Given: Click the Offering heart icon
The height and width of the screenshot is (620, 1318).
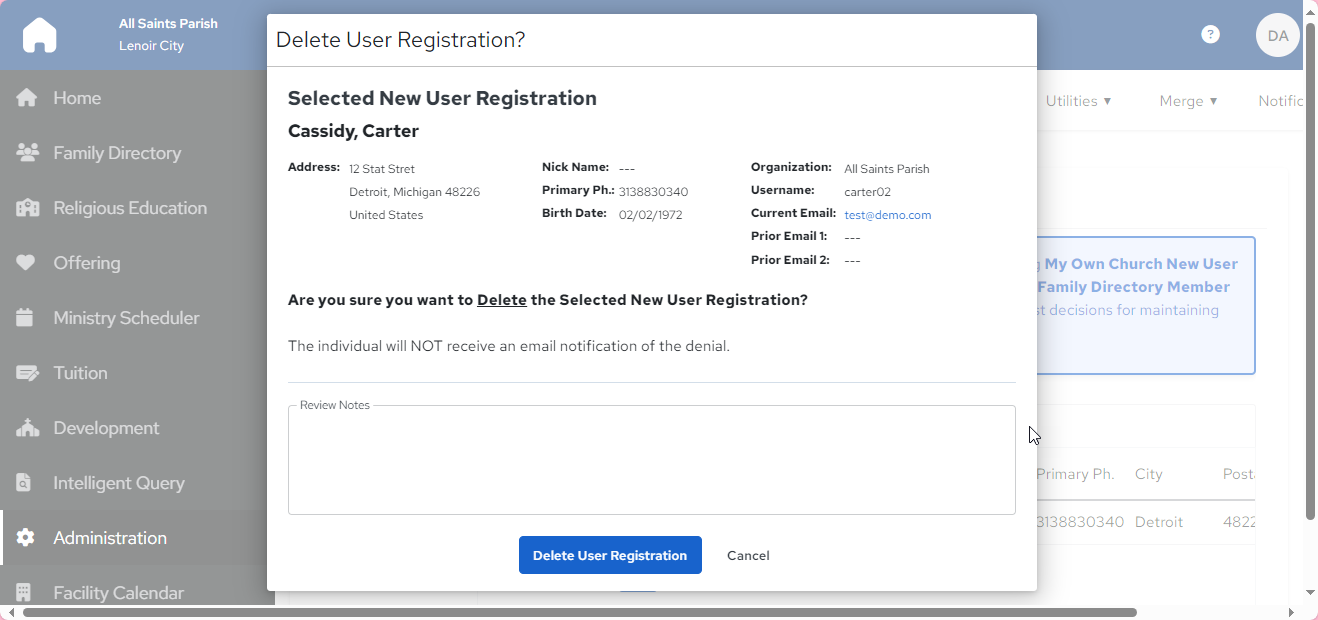Looking at the screenshot, I should (x=26, y=263).
